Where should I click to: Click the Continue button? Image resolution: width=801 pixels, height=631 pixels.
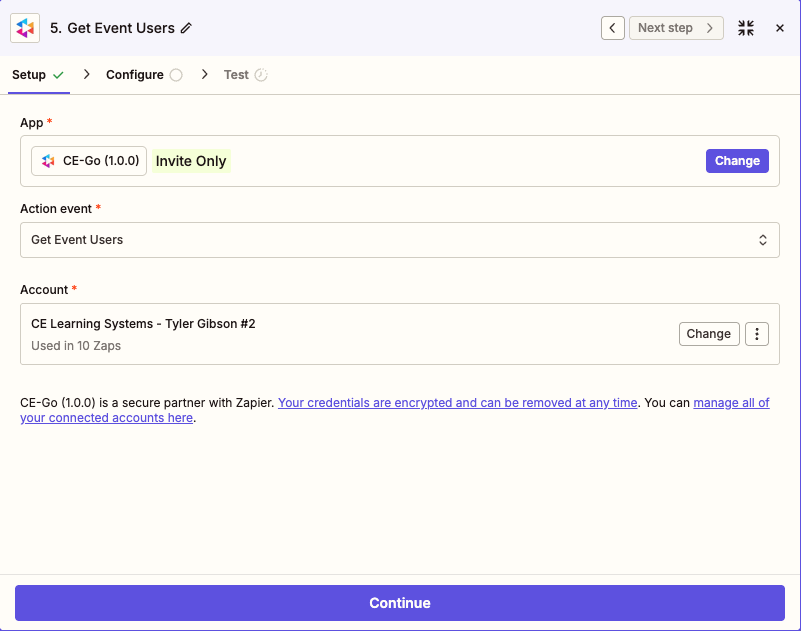[399, 603]
